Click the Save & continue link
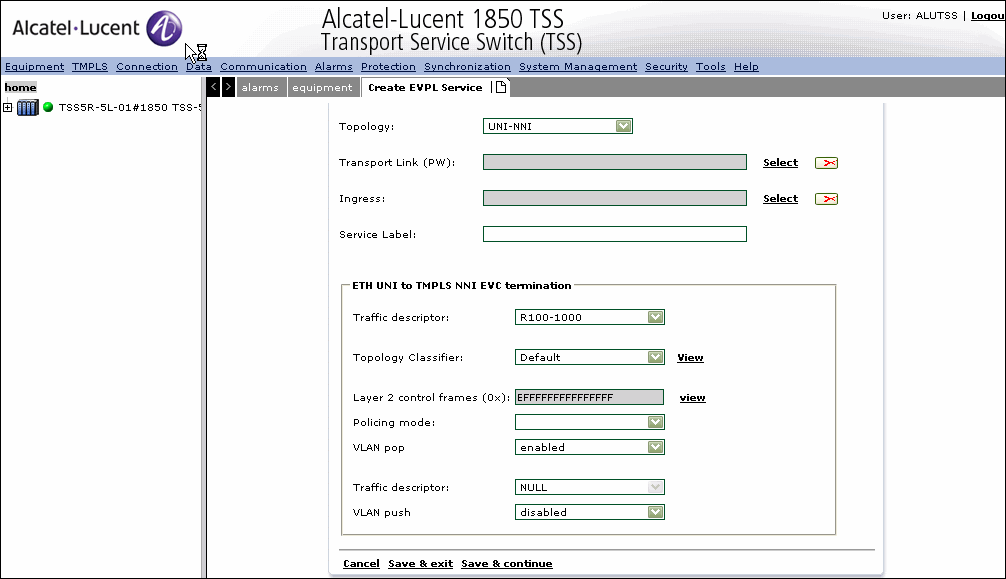 pos(507,564)
